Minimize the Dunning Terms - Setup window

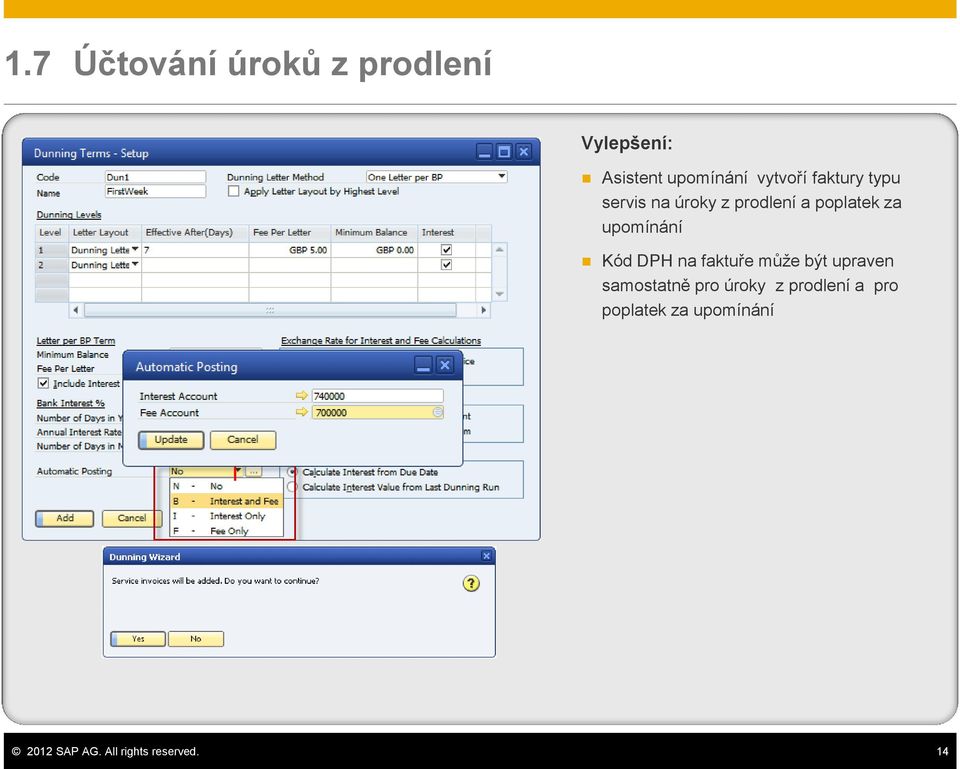click(x=484, y=151)
